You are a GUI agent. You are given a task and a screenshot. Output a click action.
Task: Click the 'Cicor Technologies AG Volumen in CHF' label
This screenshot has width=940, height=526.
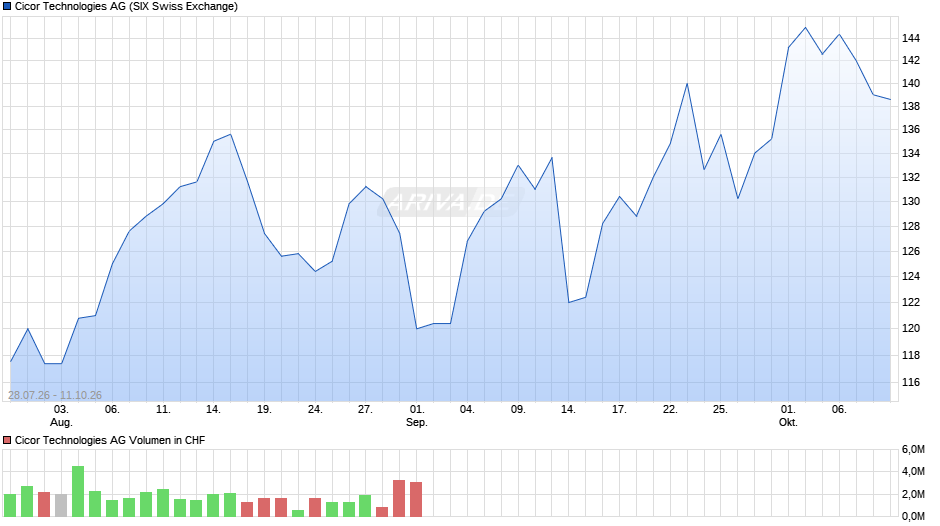click(x=110, y=440)
